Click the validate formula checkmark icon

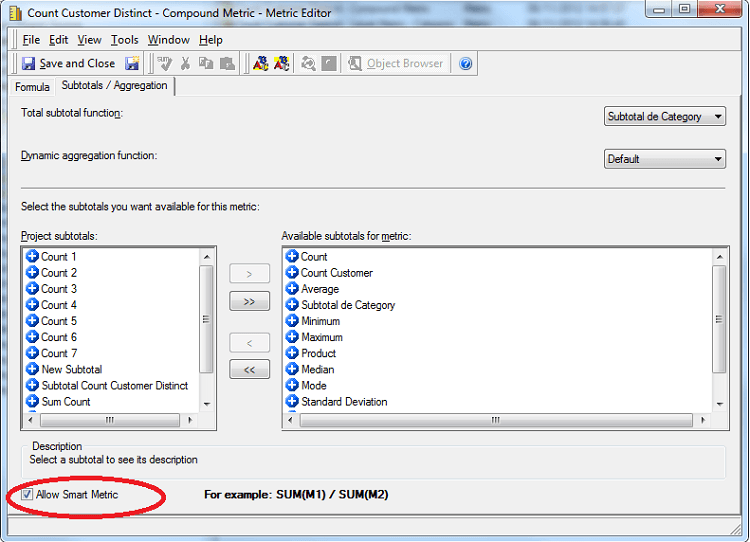point(165,63)
